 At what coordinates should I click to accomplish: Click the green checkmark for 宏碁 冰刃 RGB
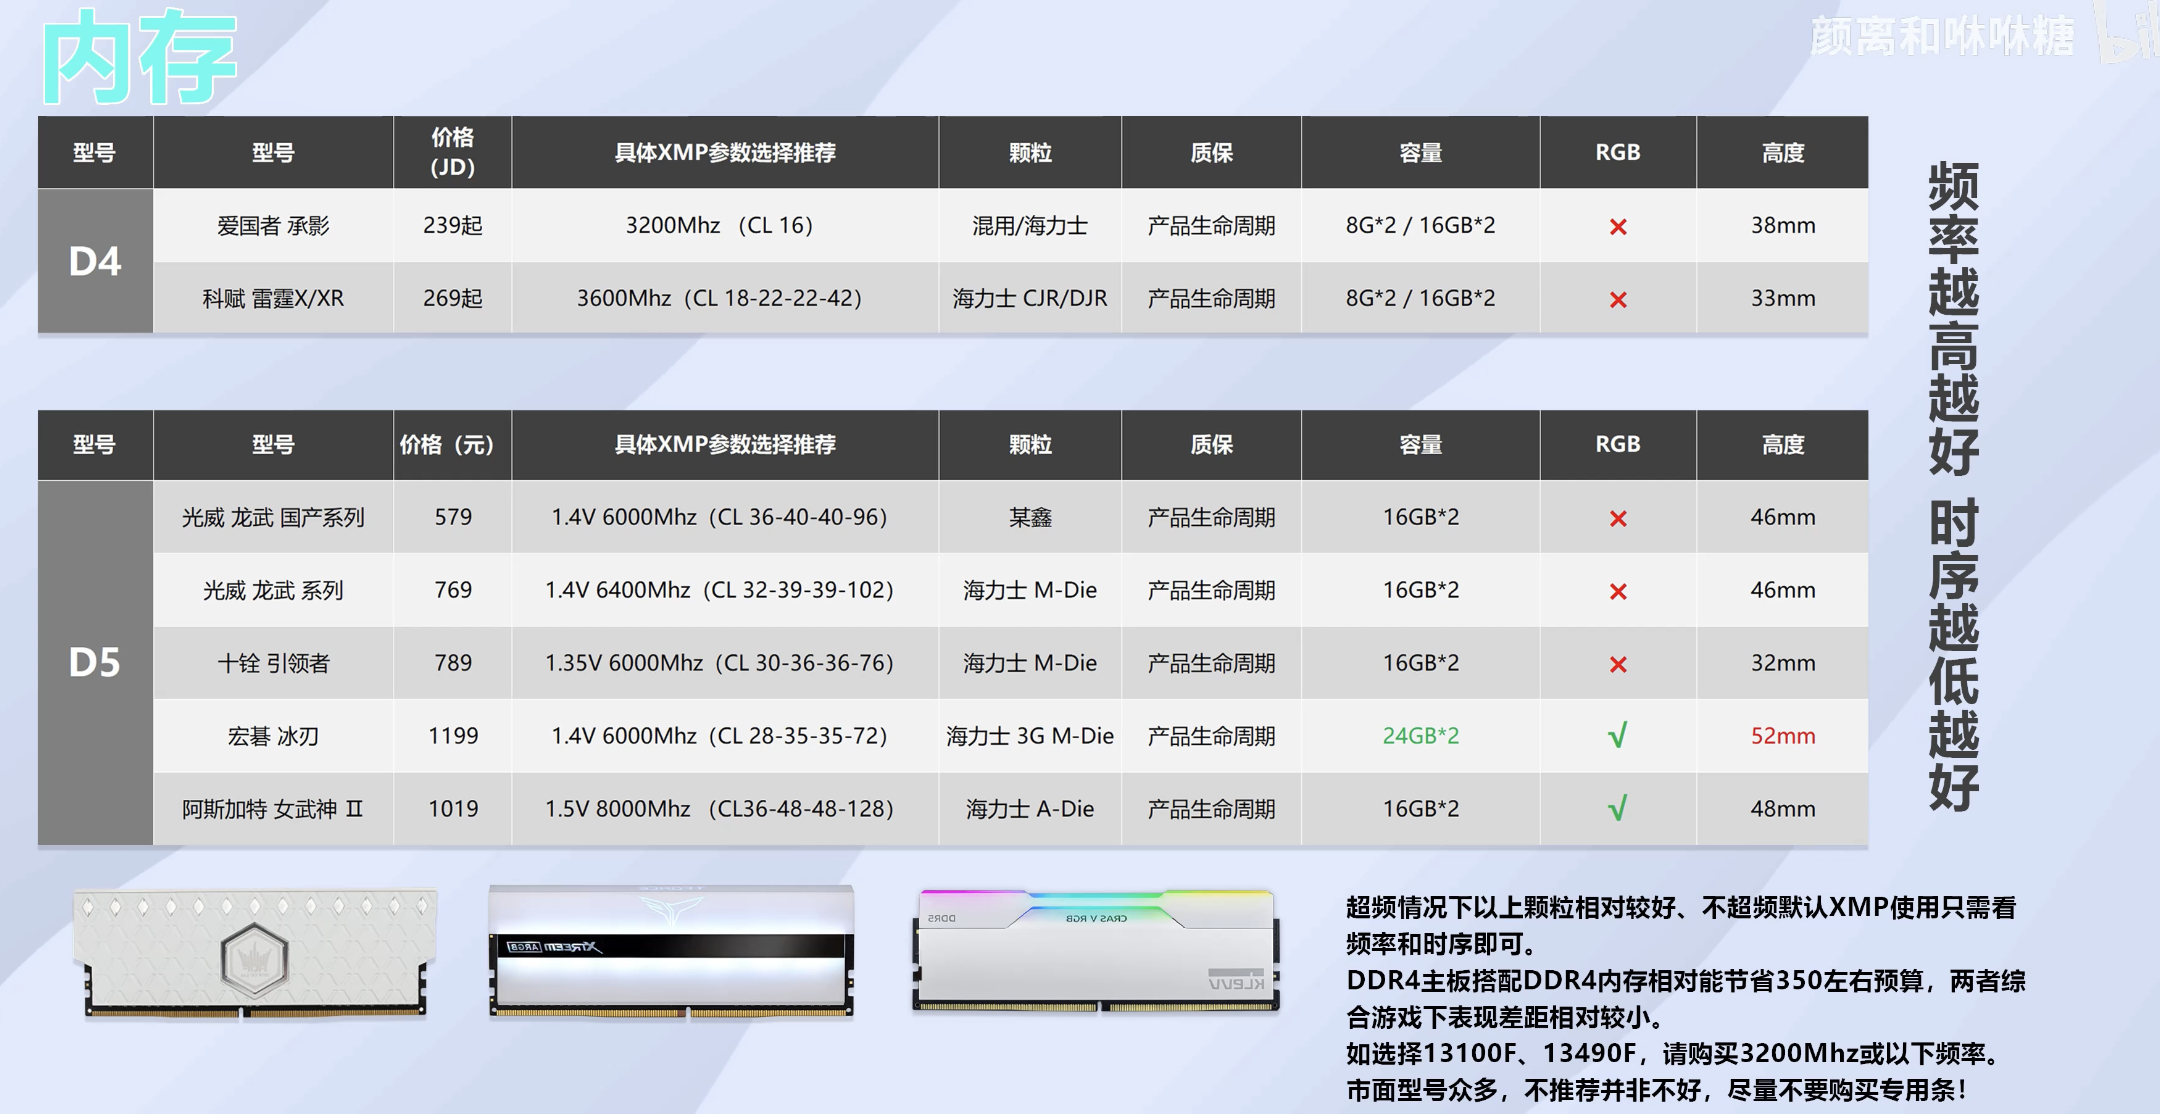1617,736
